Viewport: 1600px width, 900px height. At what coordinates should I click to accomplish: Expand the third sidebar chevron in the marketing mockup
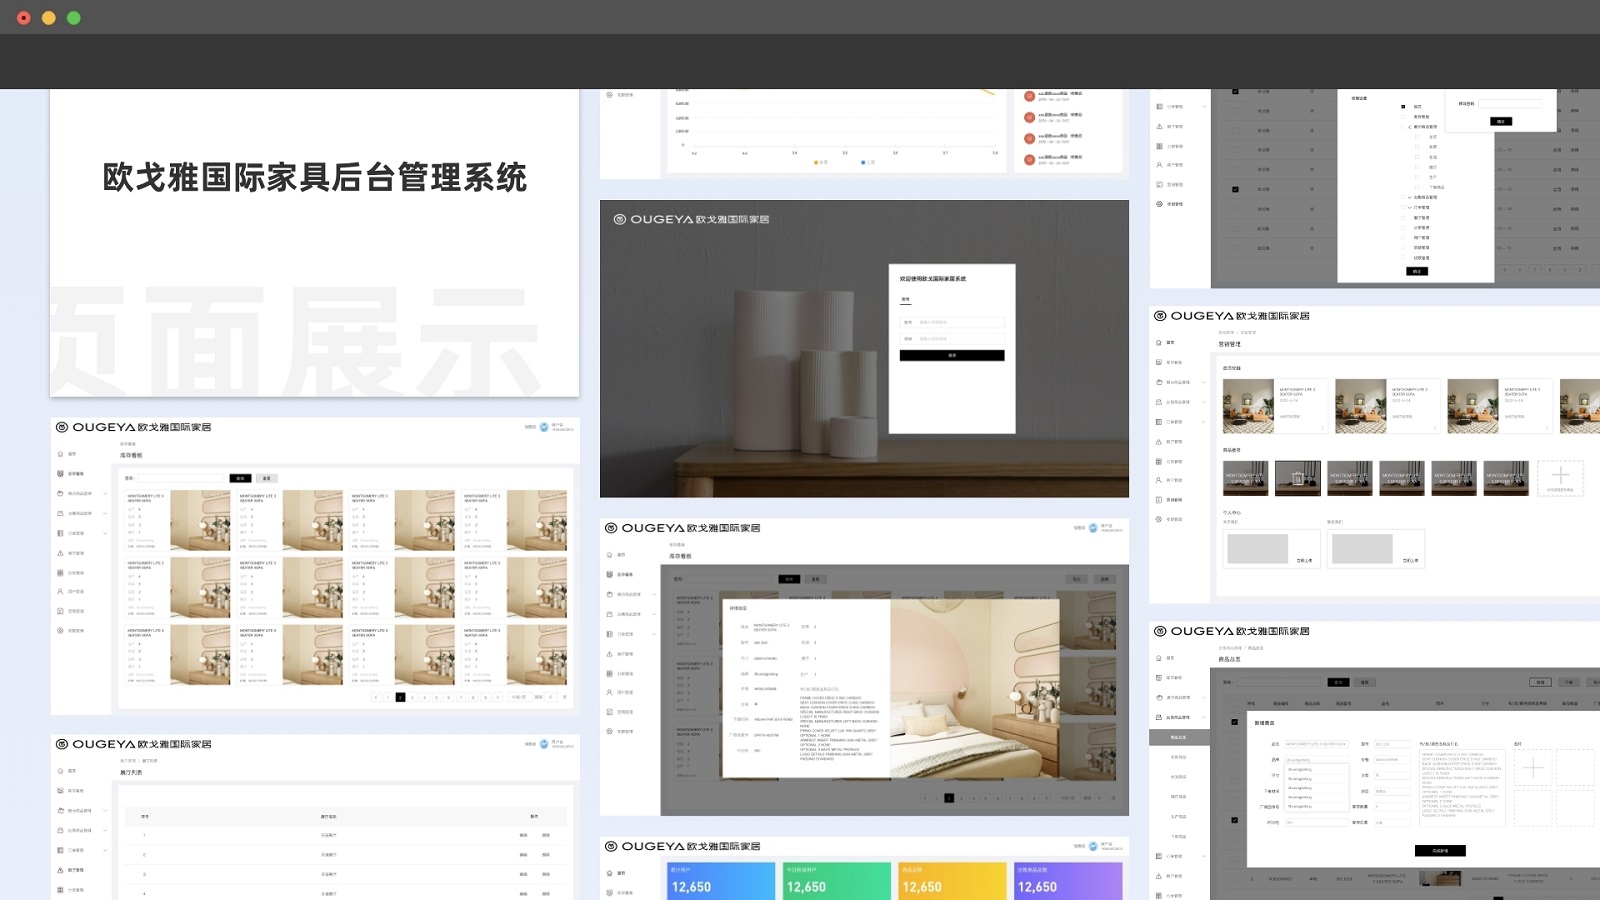tap(1204, 422)
